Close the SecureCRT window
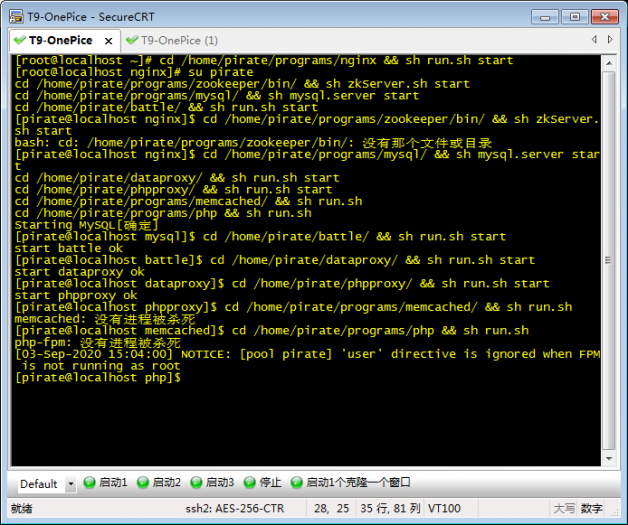The height and width of the screenshot is (525, 628). [604, 17]
